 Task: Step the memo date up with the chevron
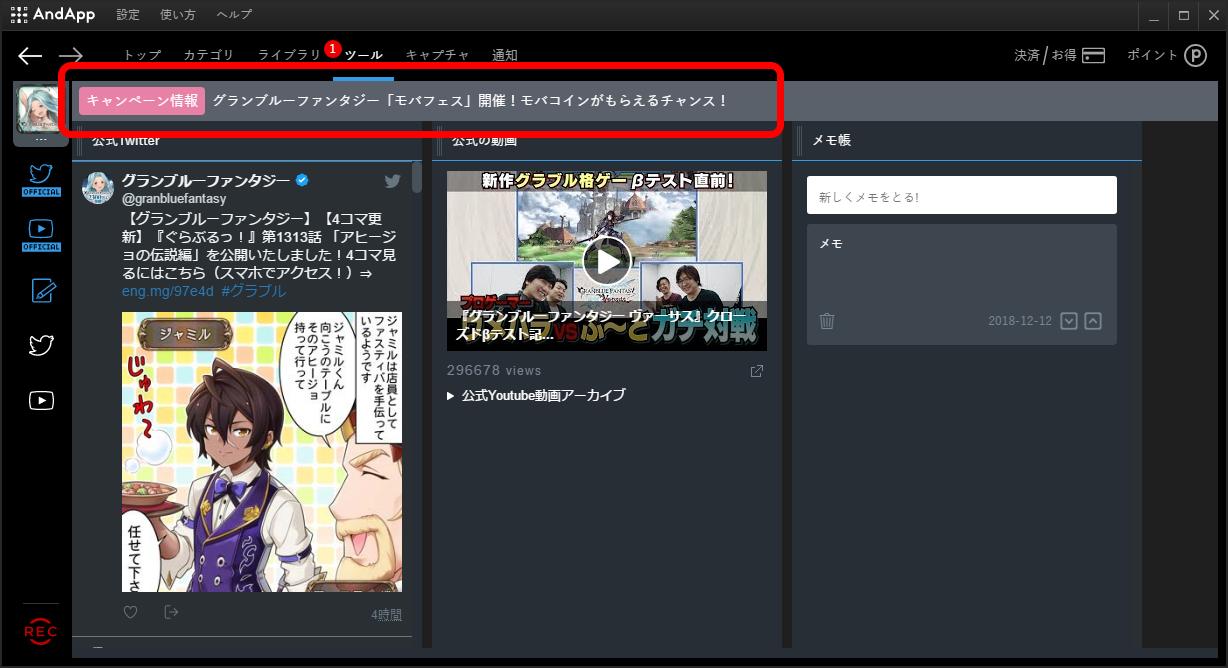pos(1092,321)
